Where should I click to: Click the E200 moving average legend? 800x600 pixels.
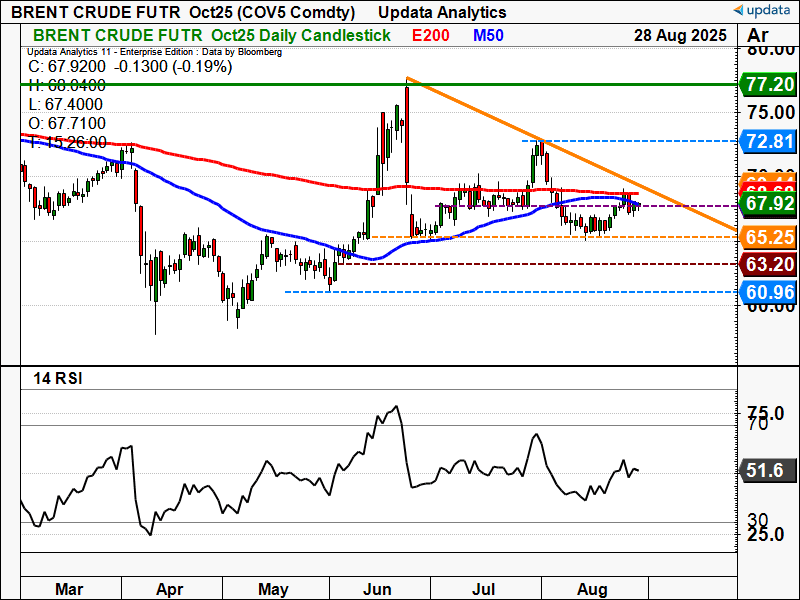click(x=431, y=35)
